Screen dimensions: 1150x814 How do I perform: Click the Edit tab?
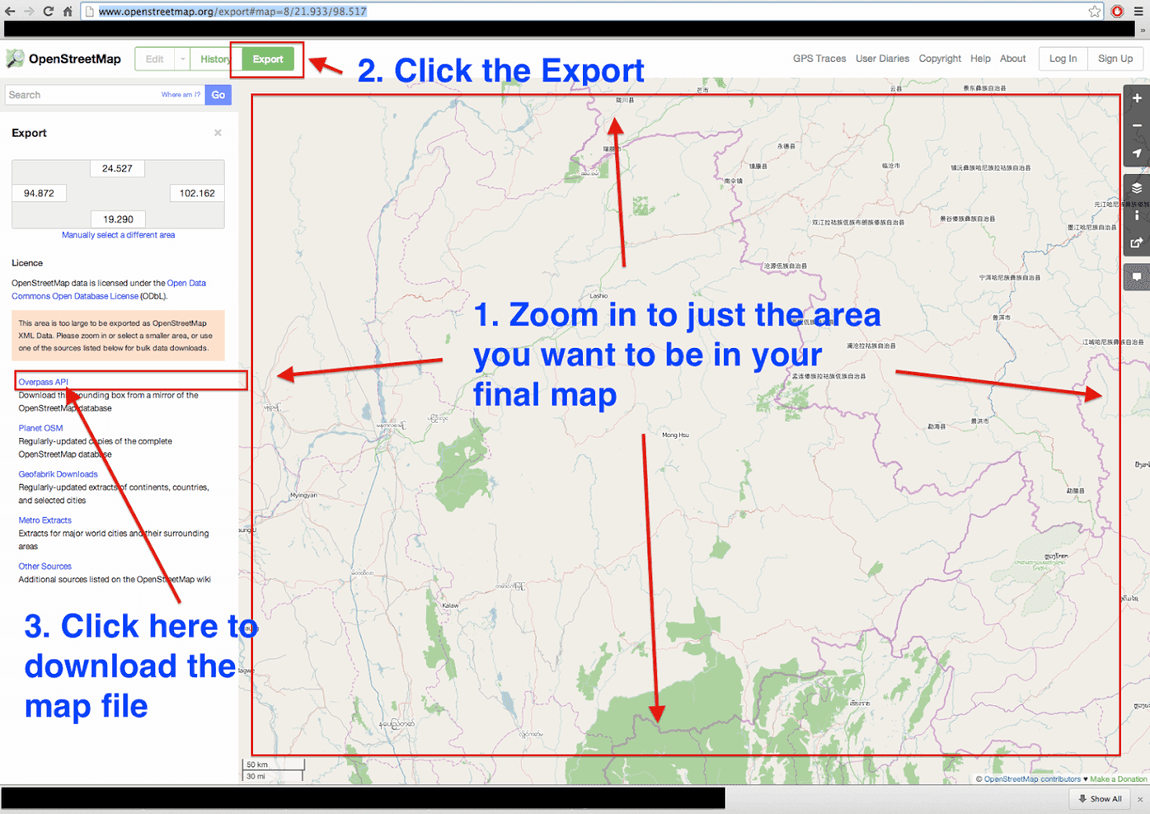pyautogui.click(x=155, y=59)
